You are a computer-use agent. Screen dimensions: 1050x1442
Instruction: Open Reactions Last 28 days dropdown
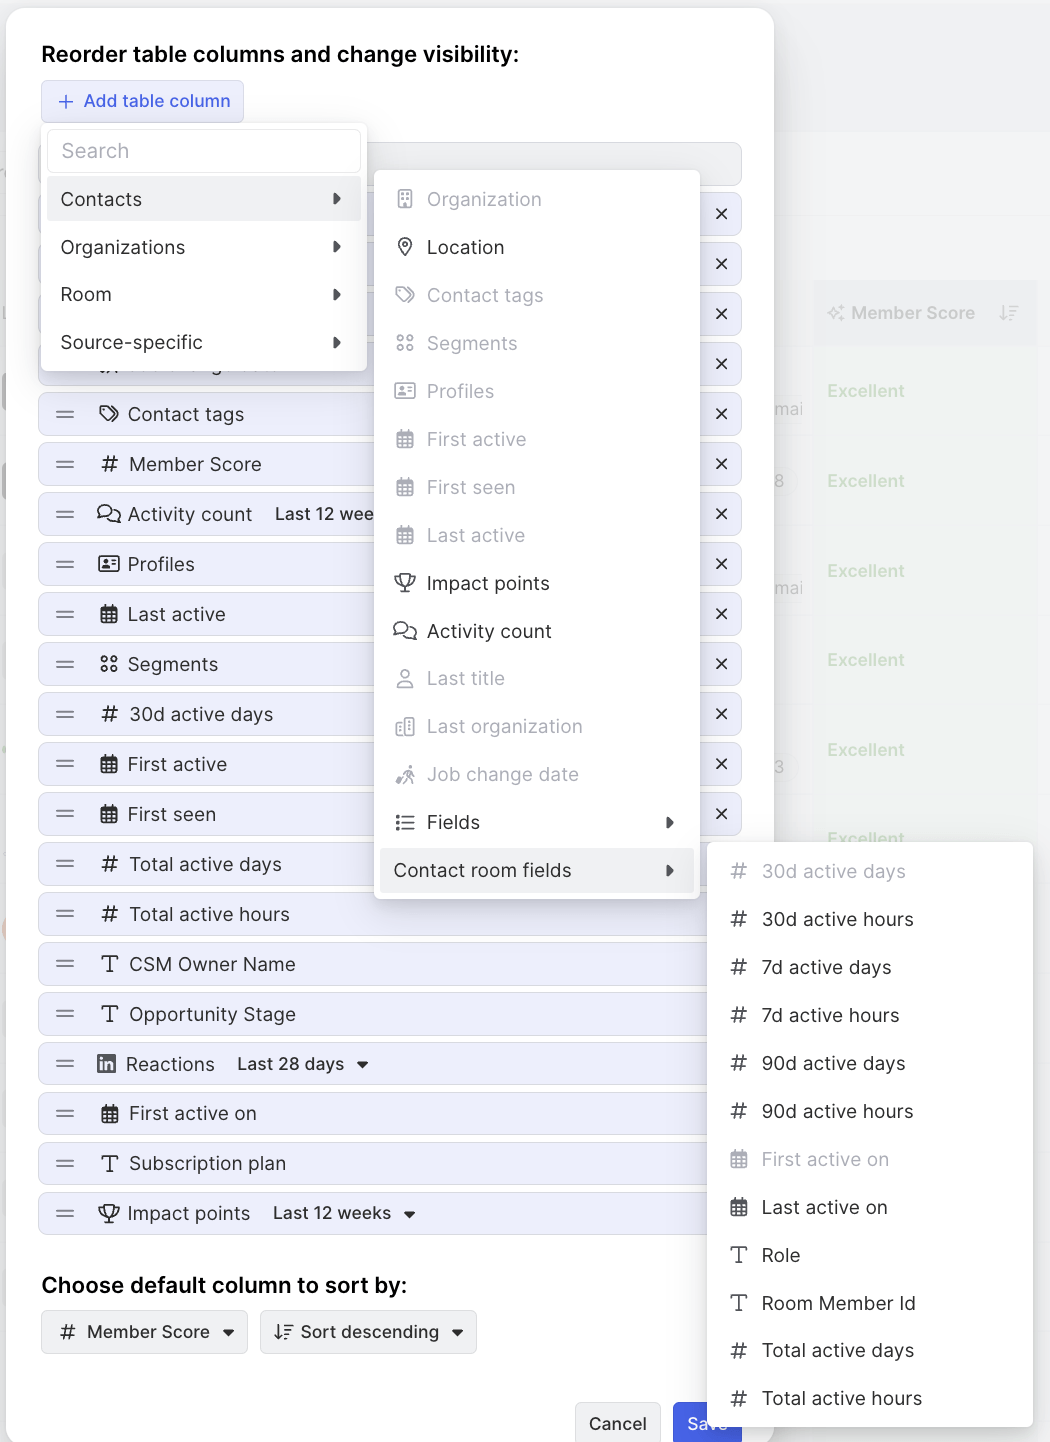[303, 1064]
